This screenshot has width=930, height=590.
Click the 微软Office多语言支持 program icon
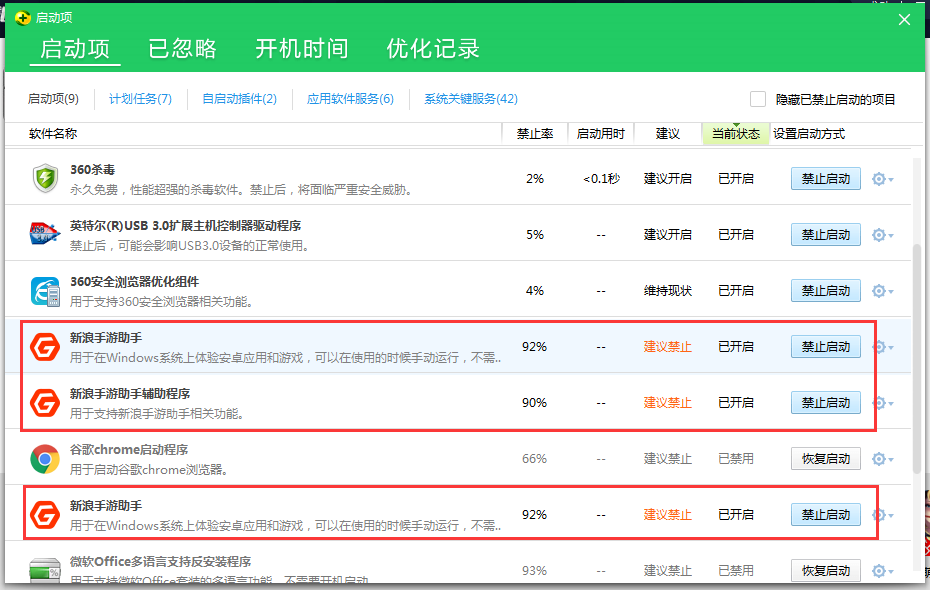click(45, 569)
